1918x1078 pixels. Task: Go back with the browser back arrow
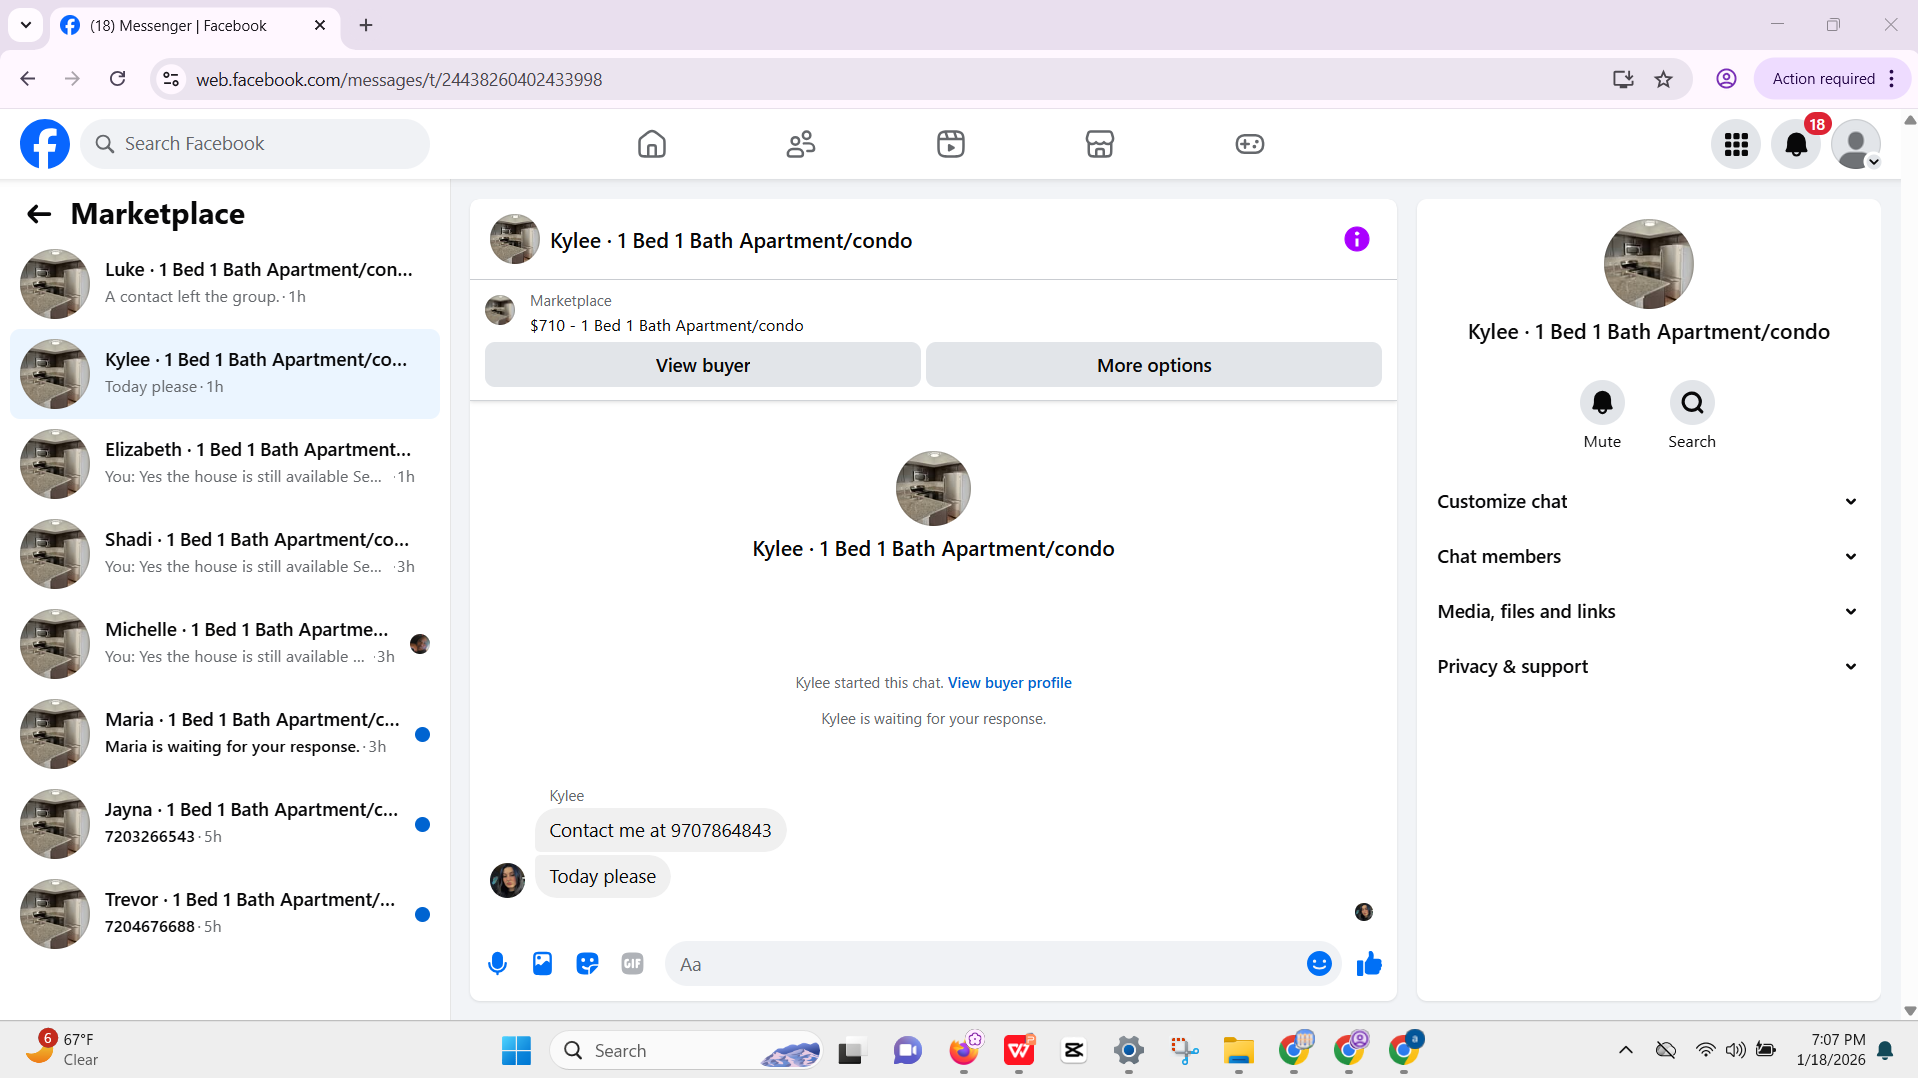tap(28, 79)
